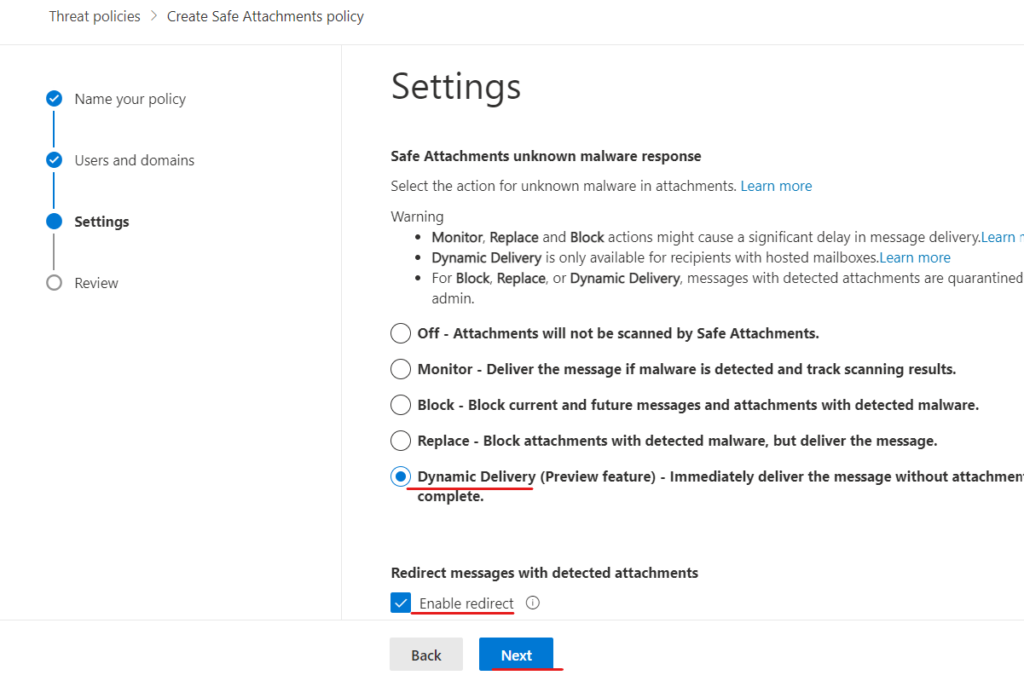The image size is (1024, 681).
Task: Open Learn more link for Dynamic Delivery mailboxes
Action: click(914, 258)
